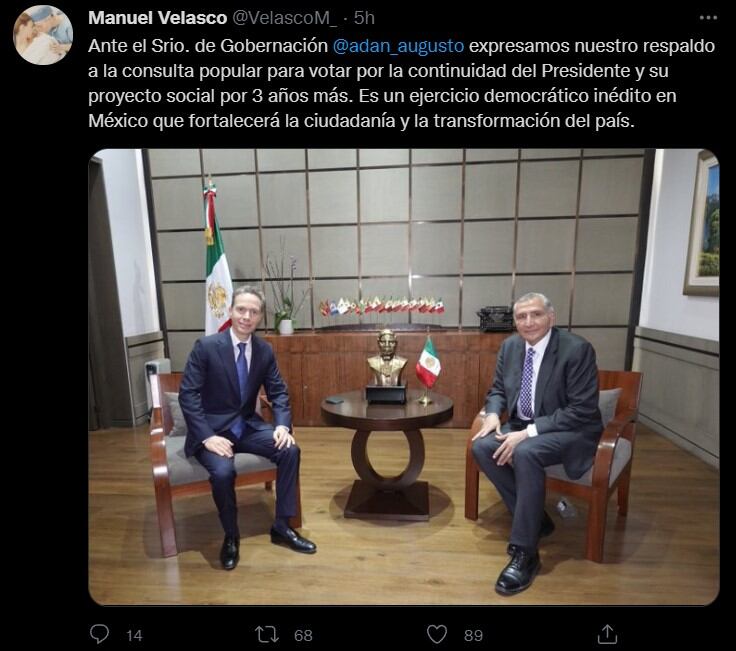The height and width of the screenshot is (651, 736).
Task: Click the framed painting on right wall
Action: coord(702,223)
